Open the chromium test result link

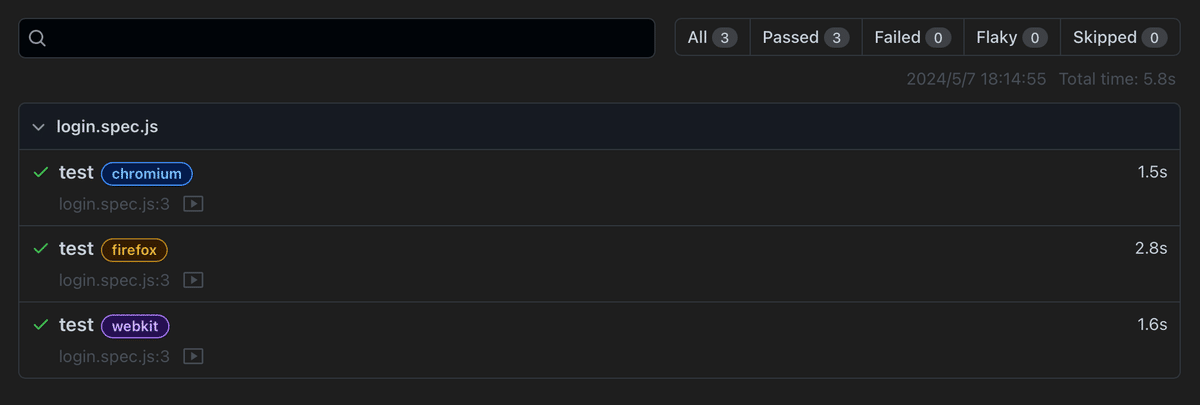coord(76,173)
